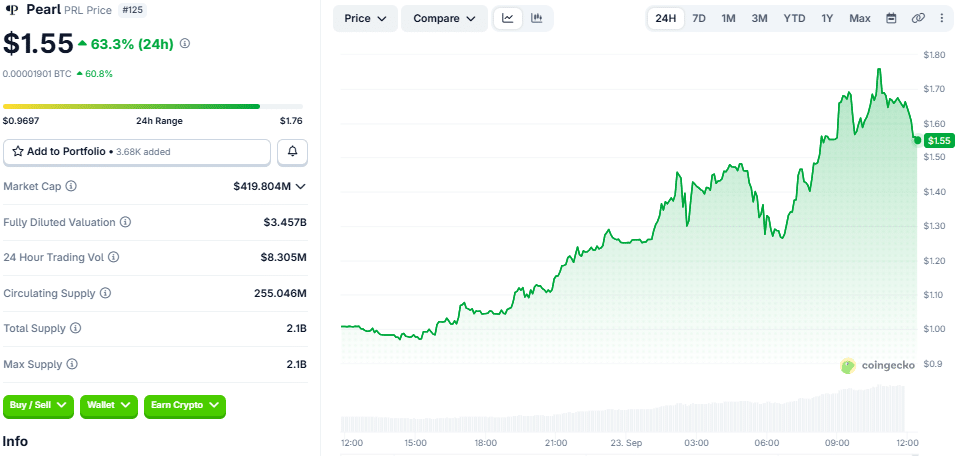Screen dimensions: 961x456
Task: Select the 3M time range
Action: pos(759,18)
